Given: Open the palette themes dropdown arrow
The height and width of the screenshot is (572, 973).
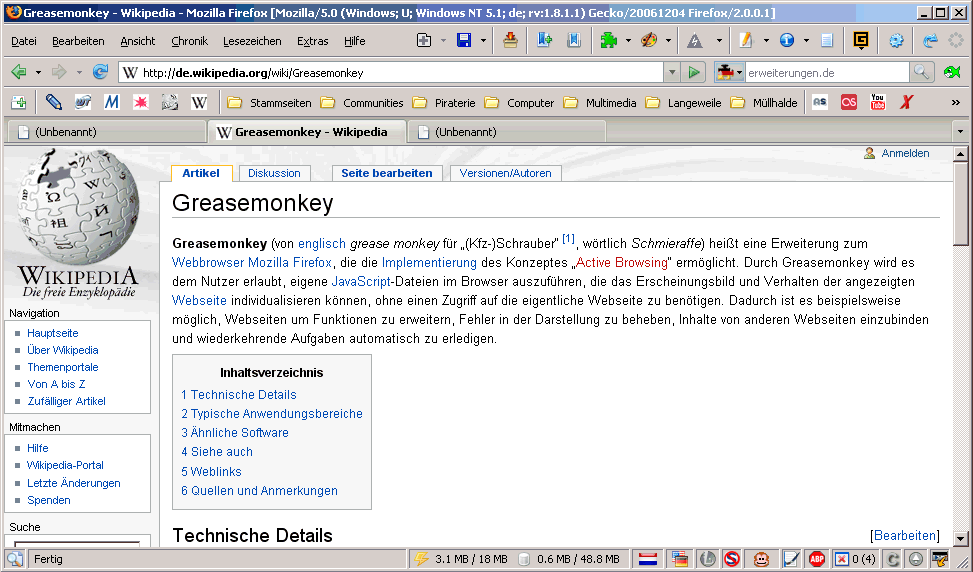Looking at the screenshot, I should coord(668,41).
